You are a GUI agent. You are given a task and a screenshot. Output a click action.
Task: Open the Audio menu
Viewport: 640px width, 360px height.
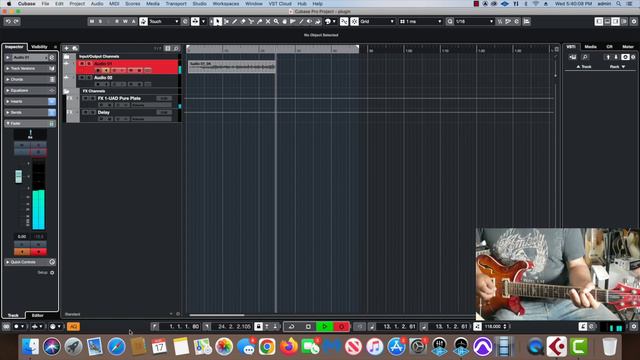[x=97, y=4]
